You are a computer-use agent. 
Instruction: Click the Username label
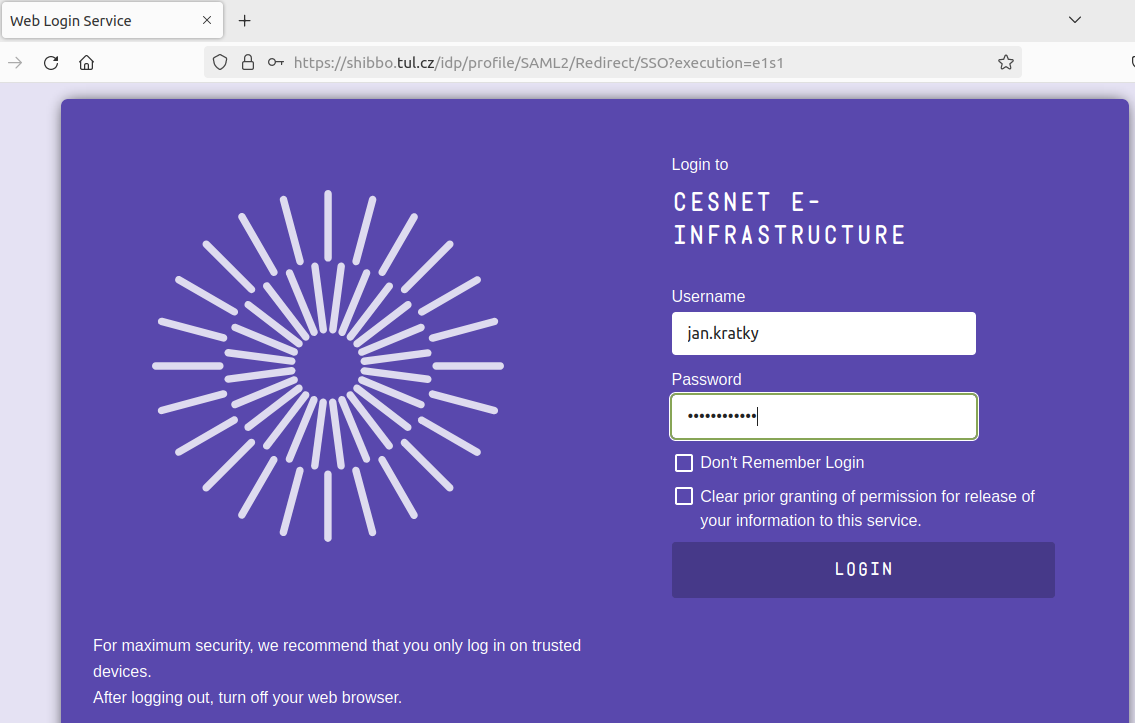tap(708, 297)
